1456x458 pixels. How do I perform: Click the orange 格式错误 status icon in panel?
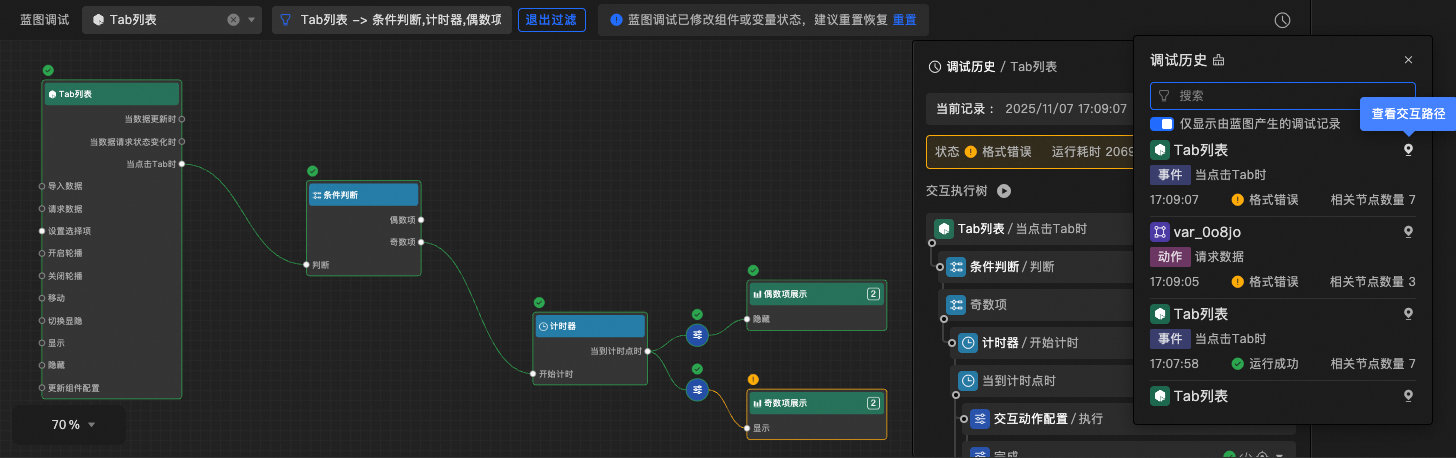pyautogui.click(x=970, y=152)
